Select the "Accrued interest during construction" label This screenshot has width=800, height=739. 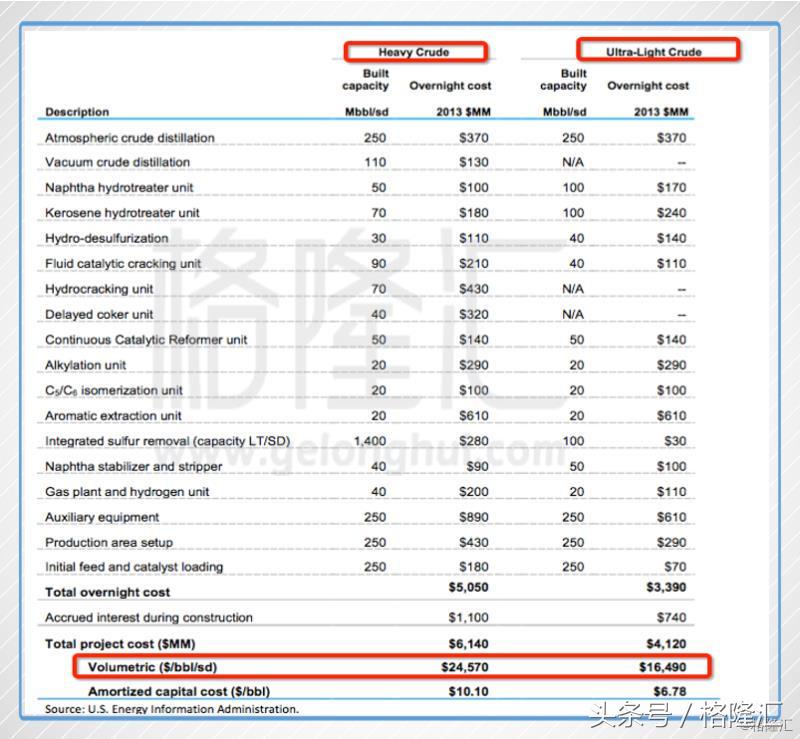148,618
